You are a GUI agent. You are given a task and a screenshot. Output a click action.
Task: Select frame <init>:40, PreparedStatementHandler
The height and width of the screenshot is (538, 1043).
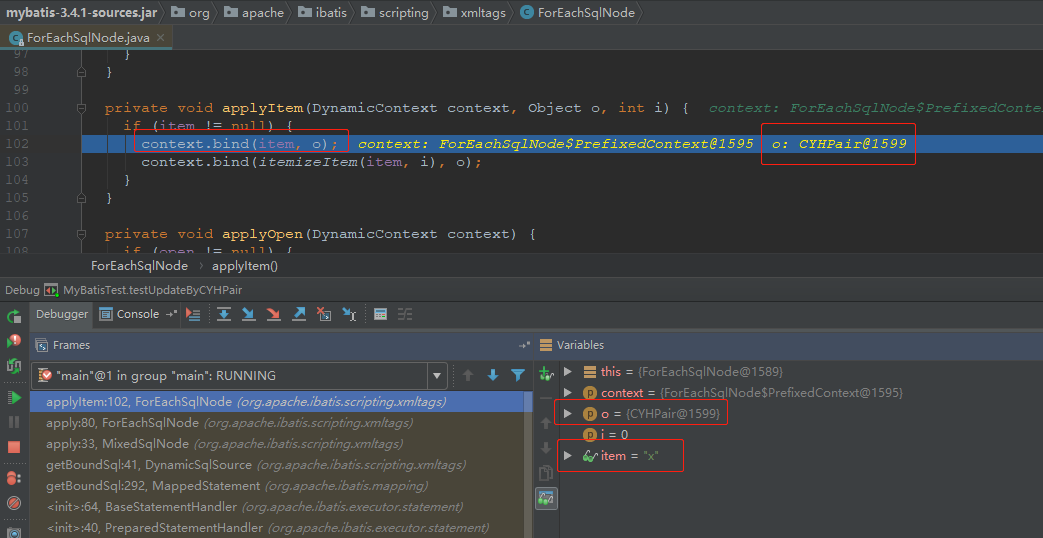277,528
